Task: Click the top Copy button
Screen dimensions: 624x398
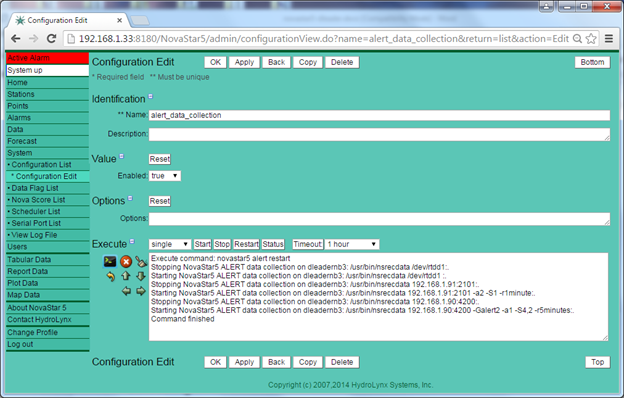Action: (x=308, y=62)
